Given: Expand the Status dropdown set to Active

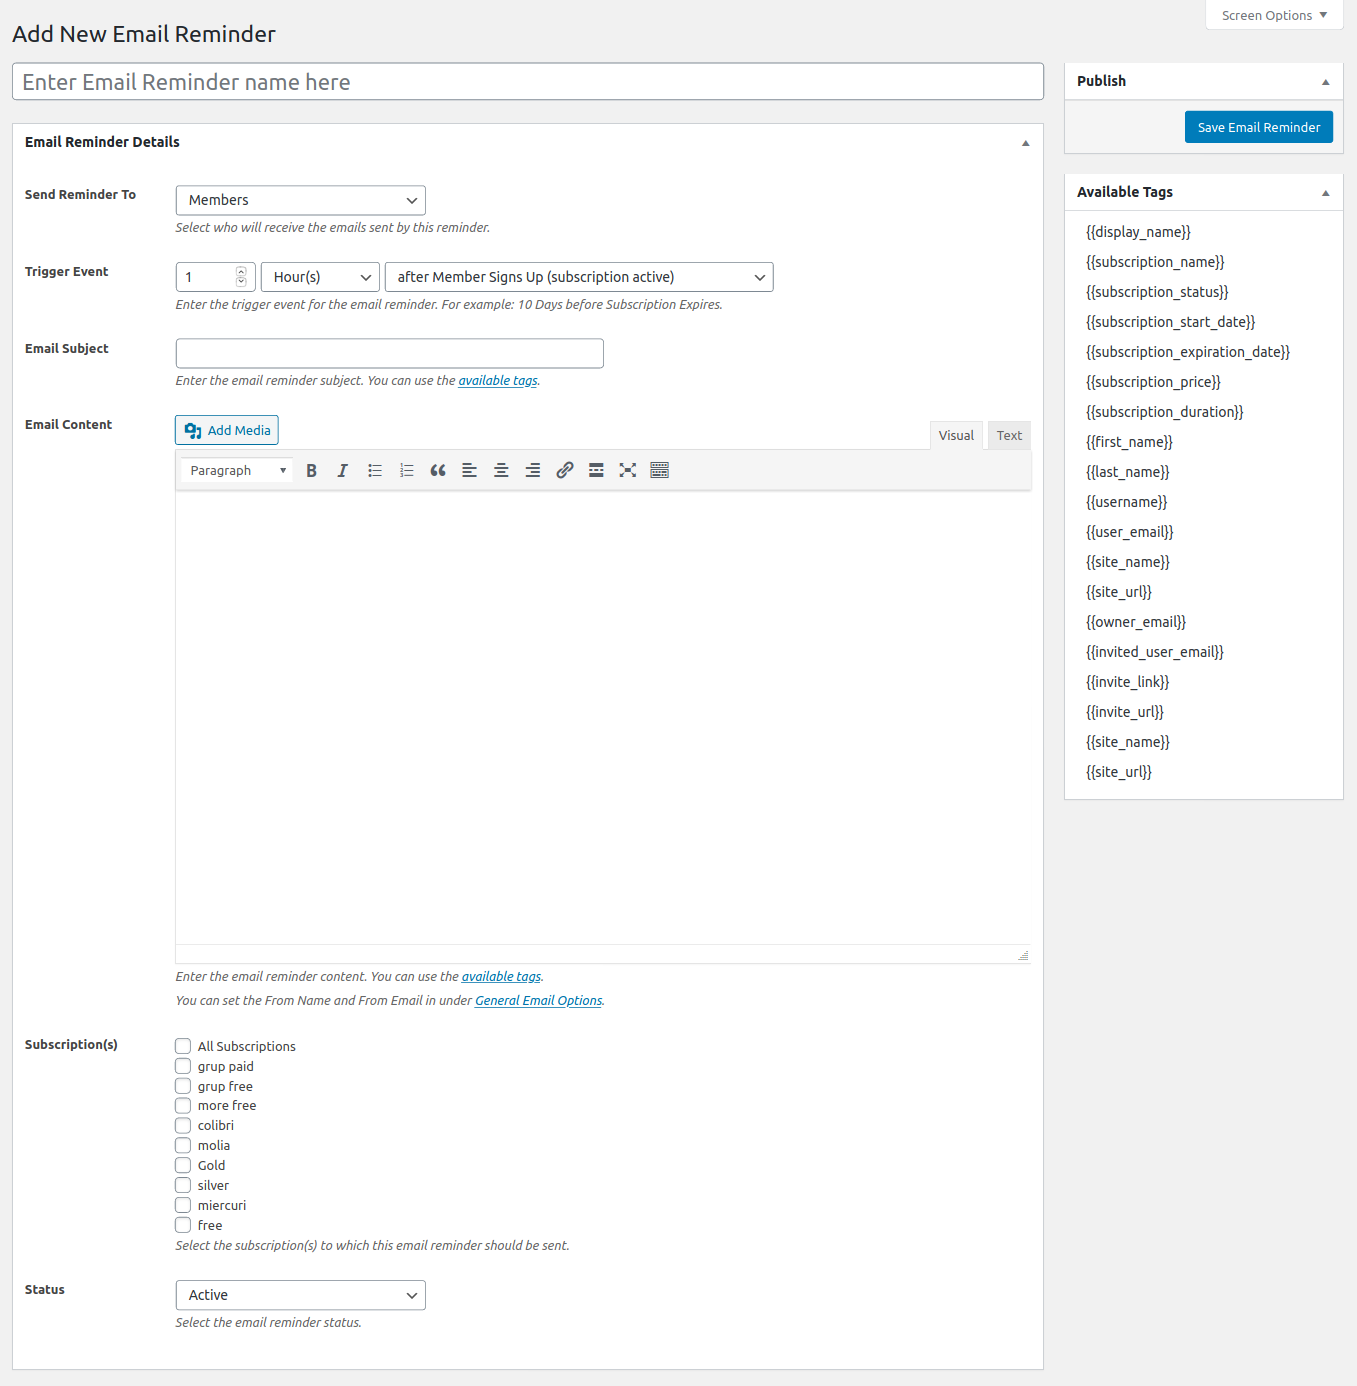Looking at the screenshot, I should coord(301,1295).
